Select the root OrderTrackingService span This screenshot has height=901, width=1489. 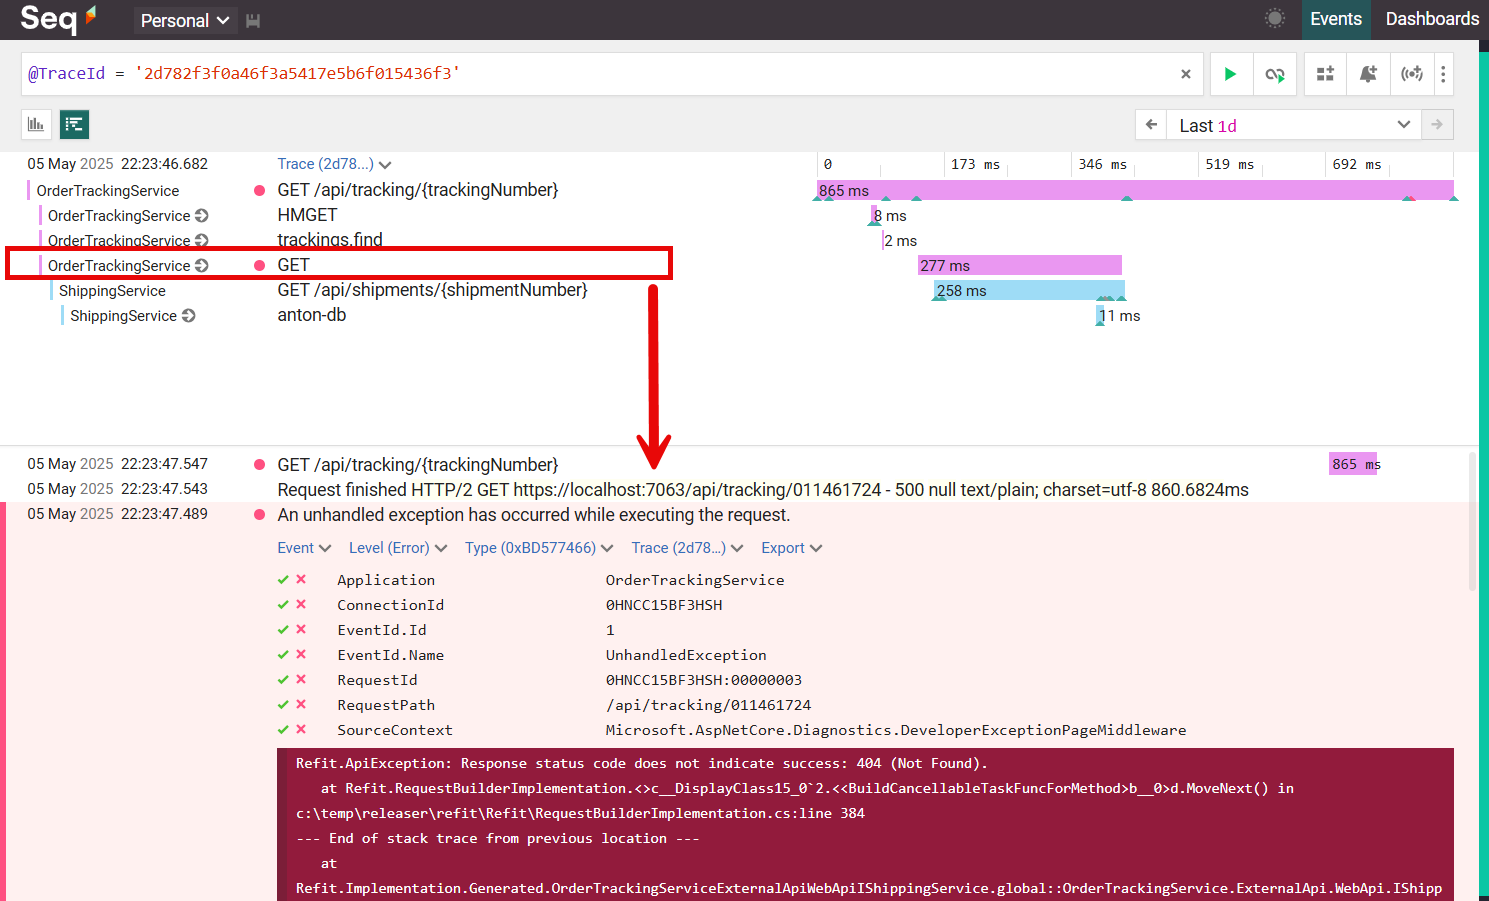(108, 190)
